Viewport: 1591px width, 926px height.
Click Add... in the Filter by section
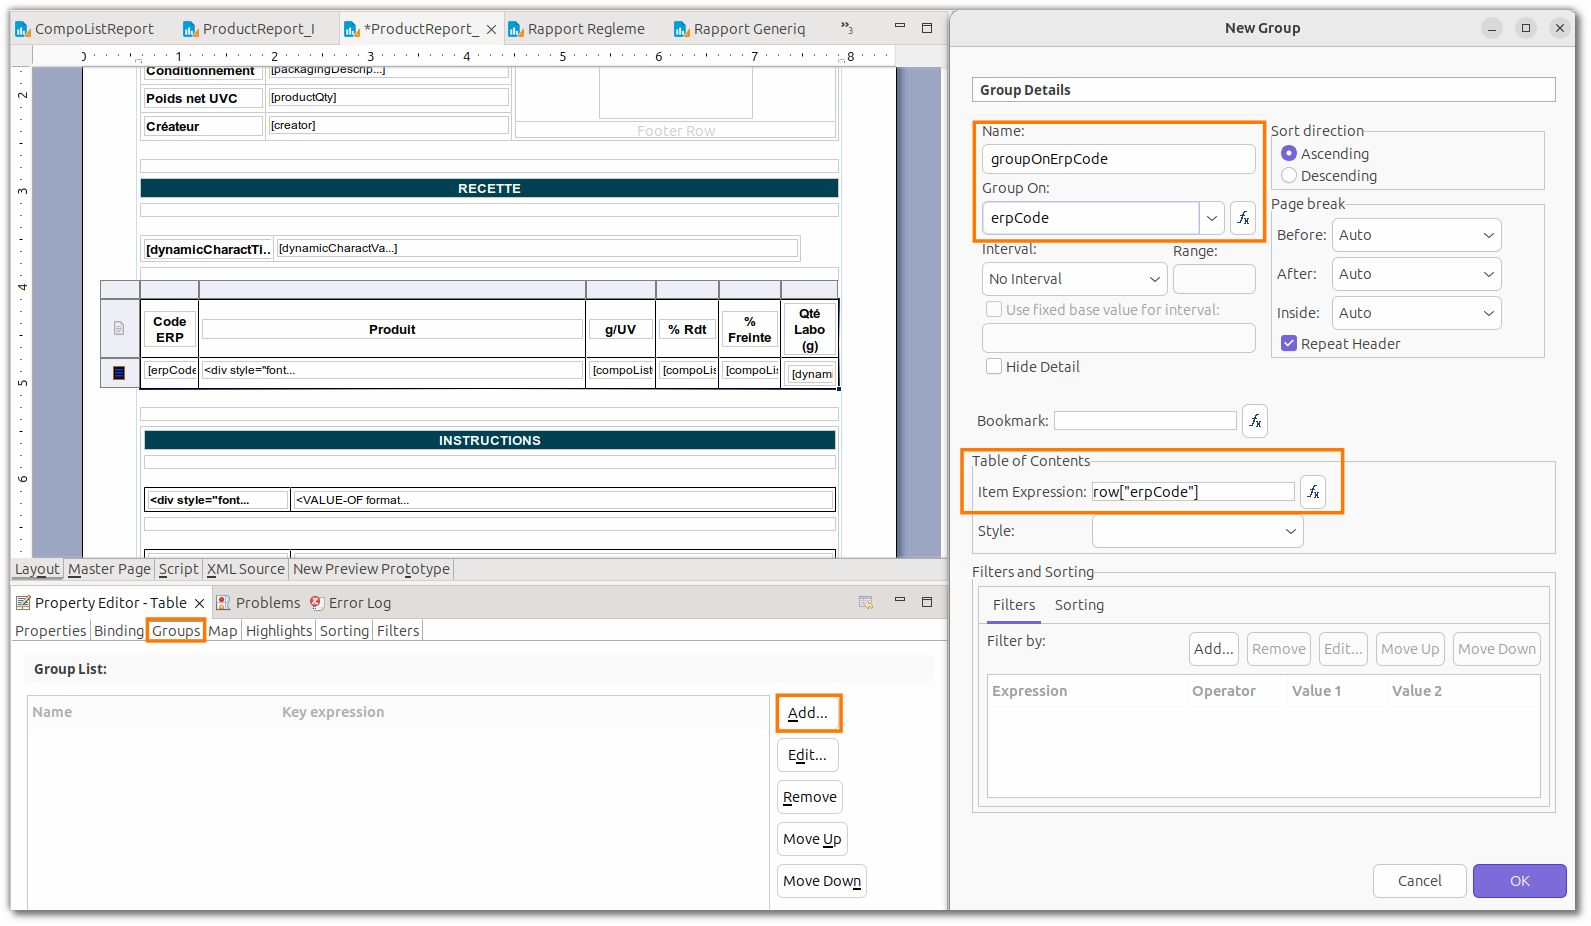1214,649
